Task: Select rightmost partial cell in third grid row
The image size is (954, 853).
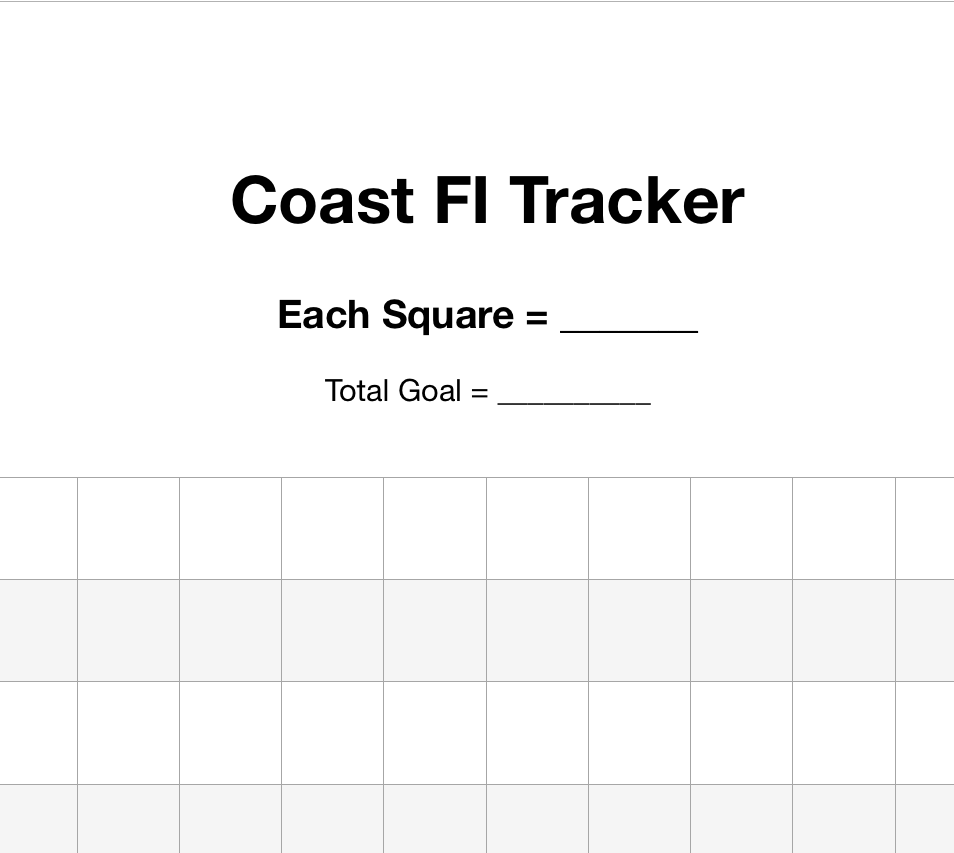Action: 925,733
